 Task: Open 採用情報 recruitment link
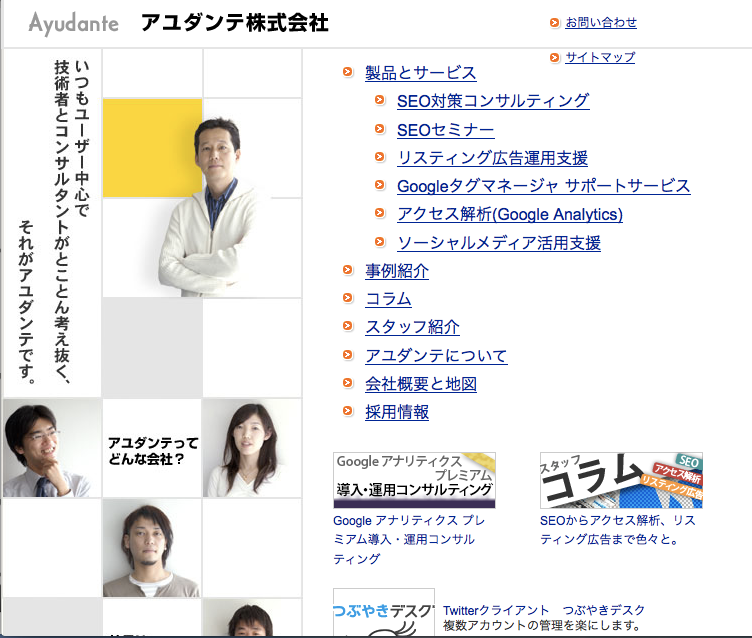pyautogui.click(x=397, y=412)
